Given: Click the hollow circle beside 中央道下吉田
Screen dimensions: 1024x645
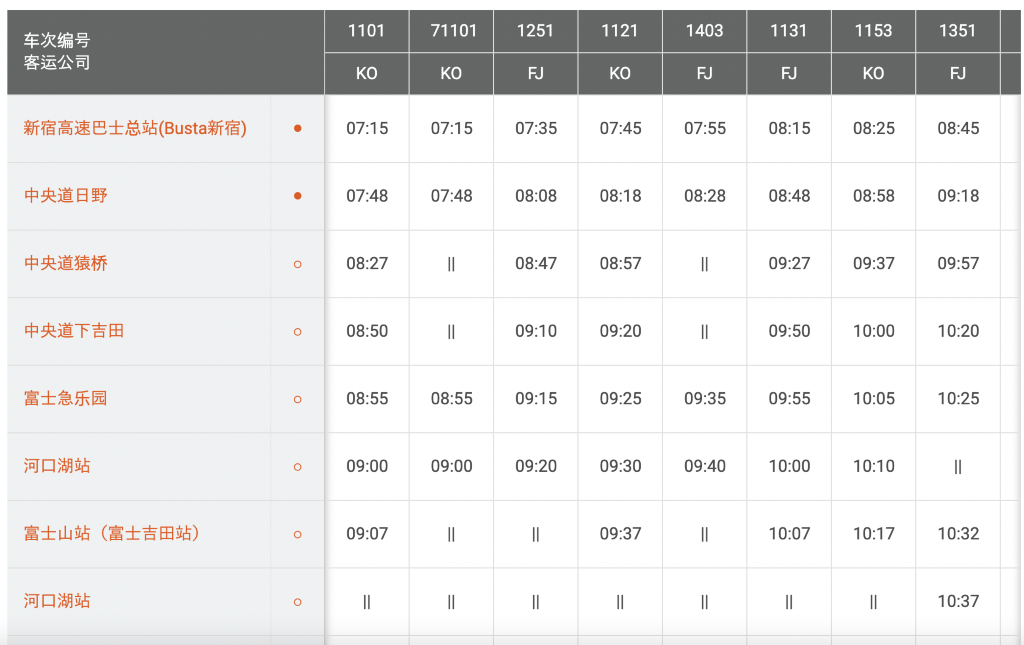Looking at the screenshot, I should pos(297,331).
